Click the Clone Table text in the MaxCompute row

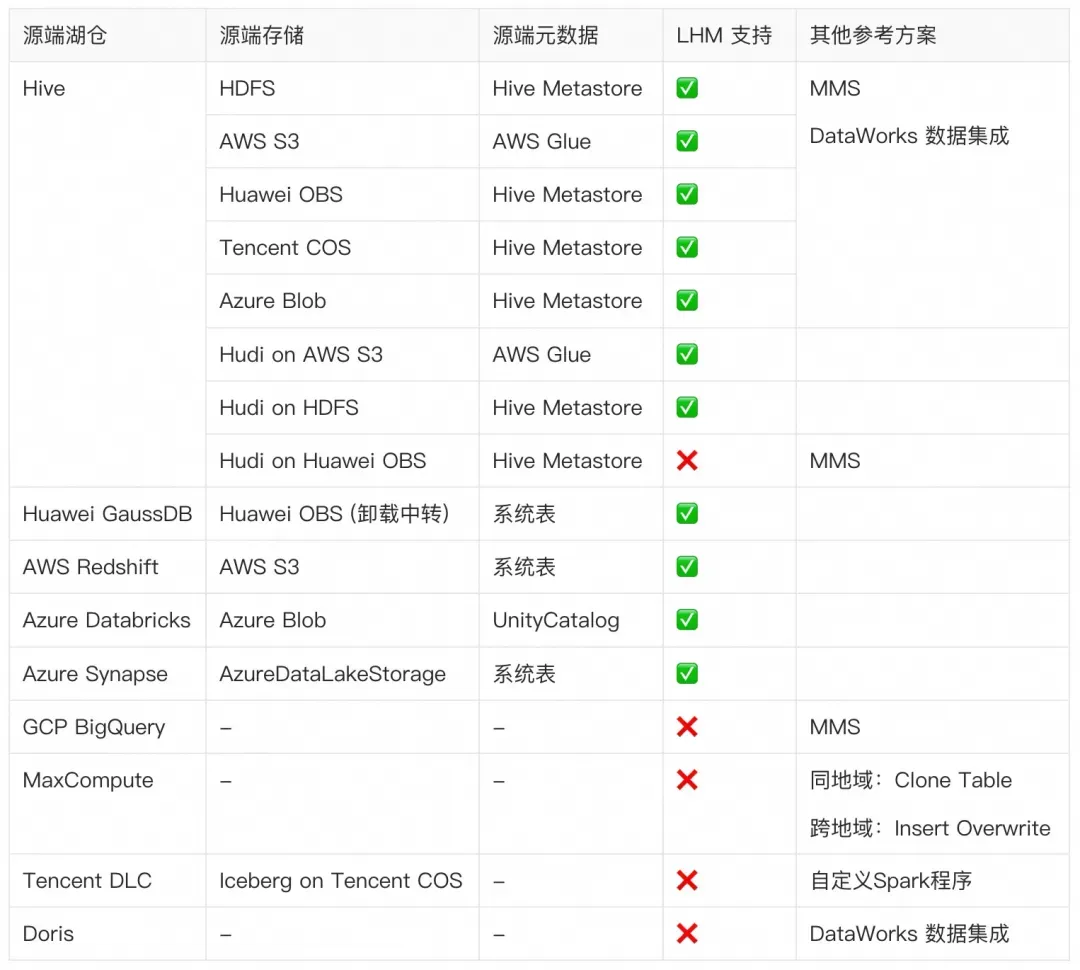(x=953, y=780)
